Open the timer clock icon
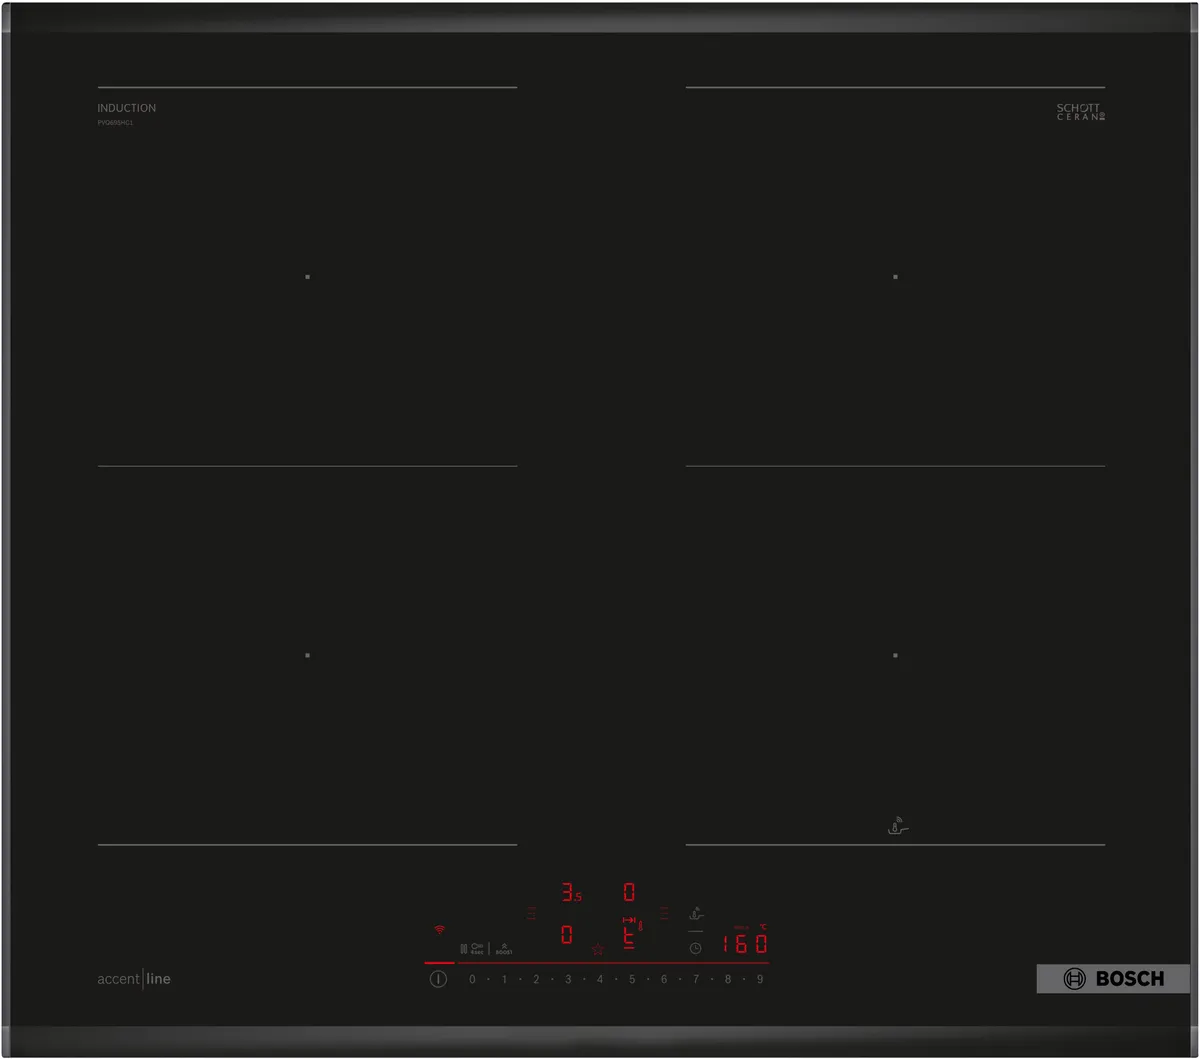 pyautogui.click(x=696, y=948)
